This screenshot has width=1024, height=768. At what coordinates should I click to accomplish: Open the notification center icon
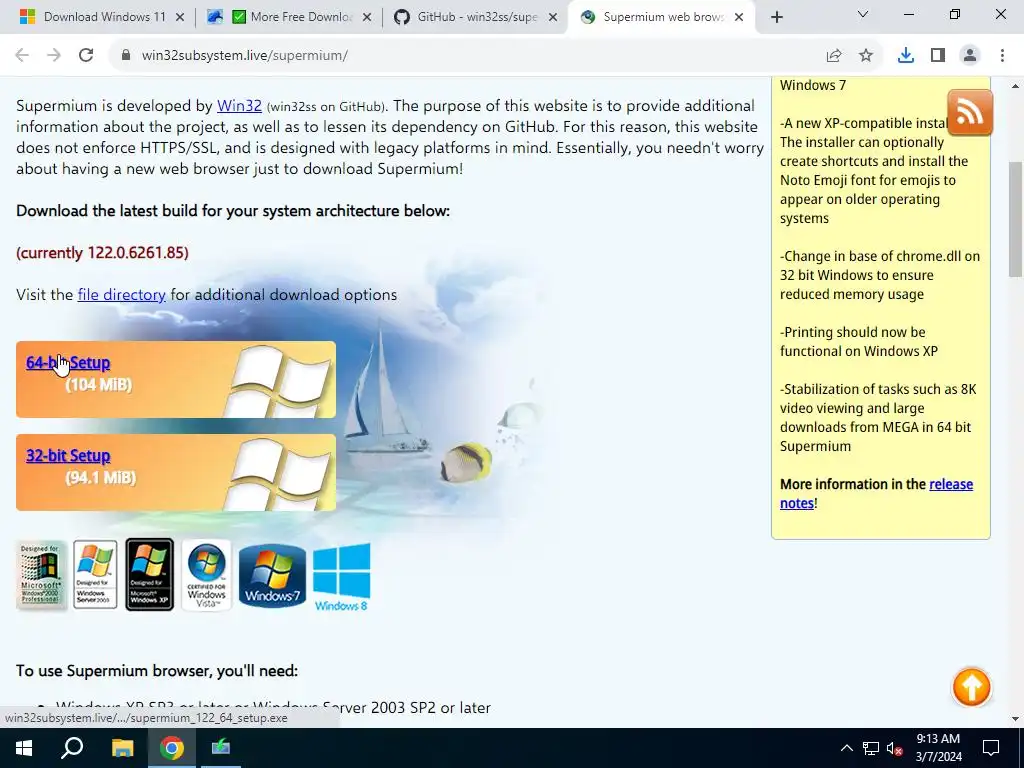point(991,748)
